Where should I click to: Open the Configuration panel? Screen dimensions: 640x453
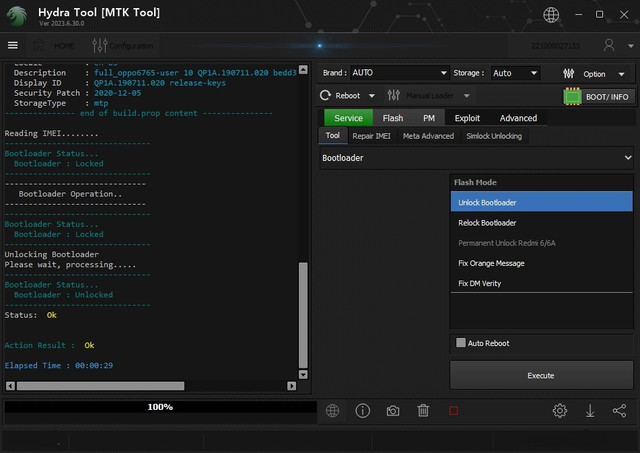[123, 46]
